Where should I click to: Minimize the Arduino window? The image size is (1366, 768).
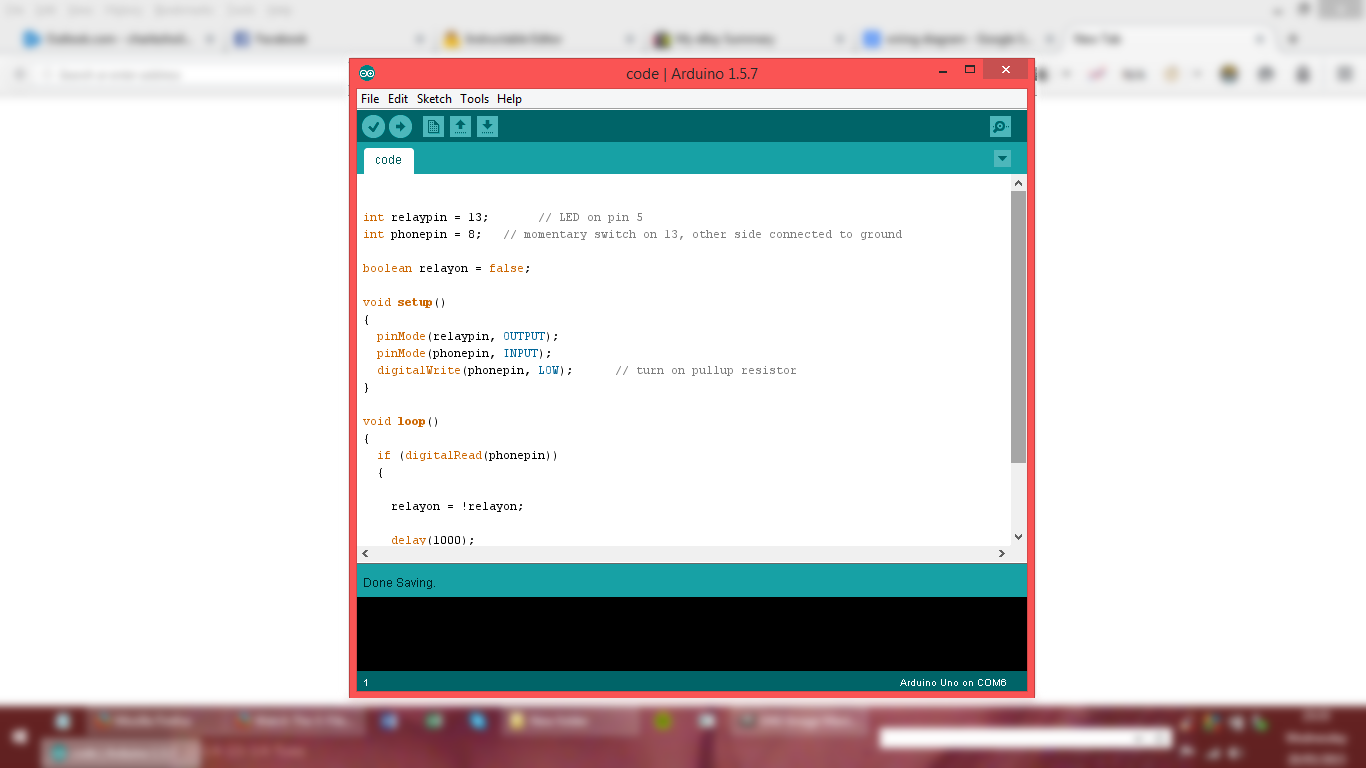(942, 70)
